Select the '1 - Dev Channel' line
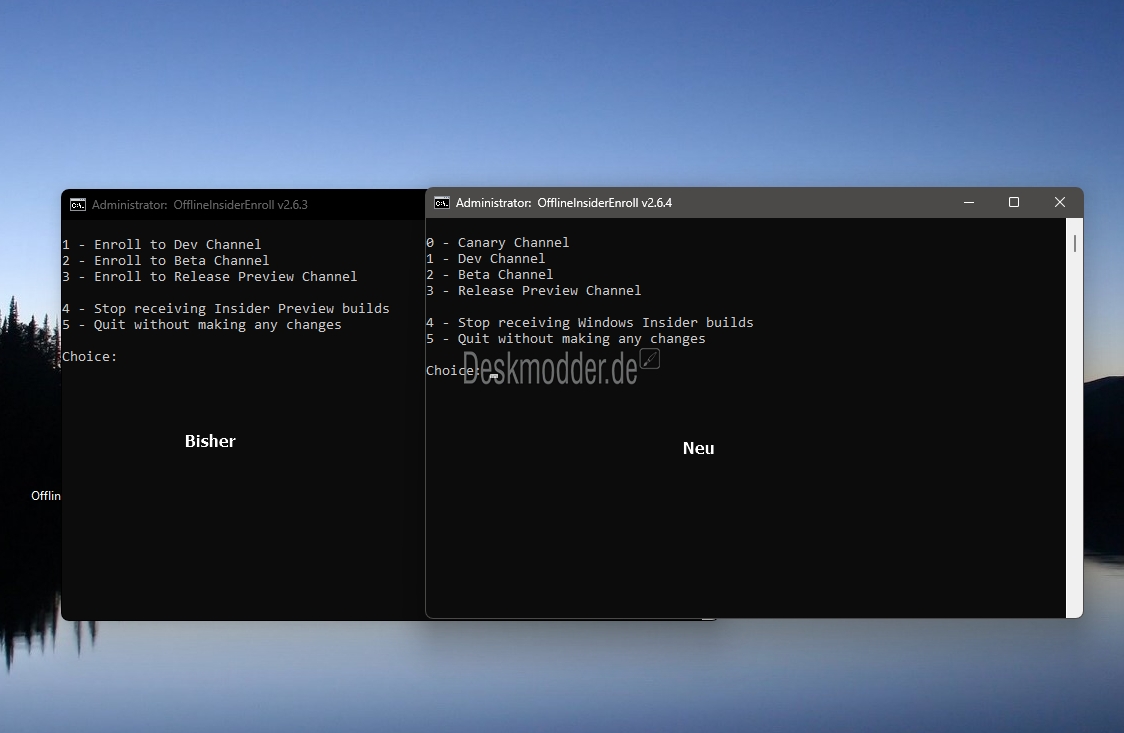This screenshot has height=733, width=1124. click(x=485, y=259)
